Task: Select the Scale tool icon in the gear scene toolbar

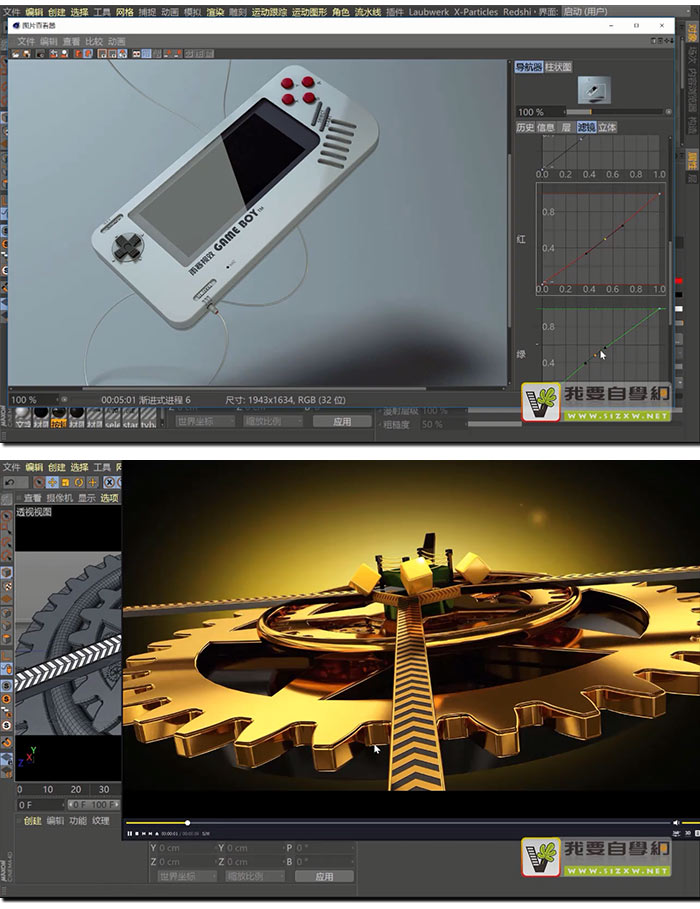Action: pos(66,482)
